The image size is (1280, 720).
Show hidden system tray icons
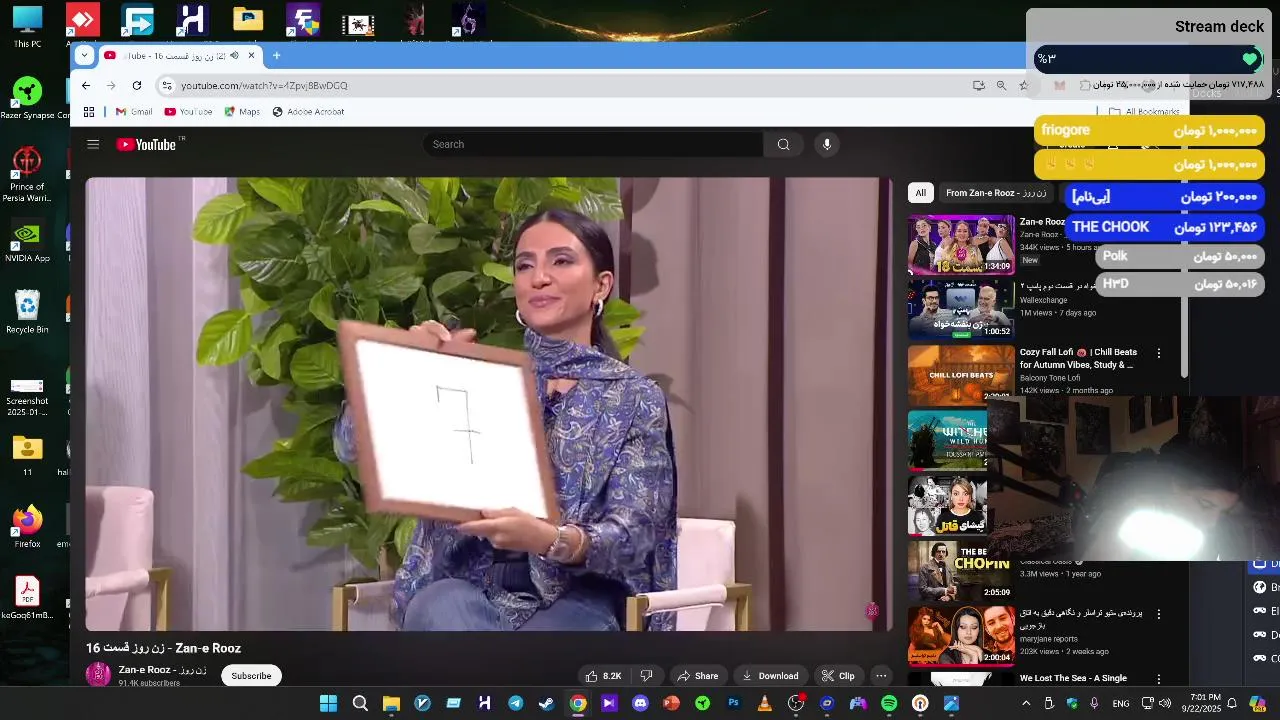point(1028,704)
